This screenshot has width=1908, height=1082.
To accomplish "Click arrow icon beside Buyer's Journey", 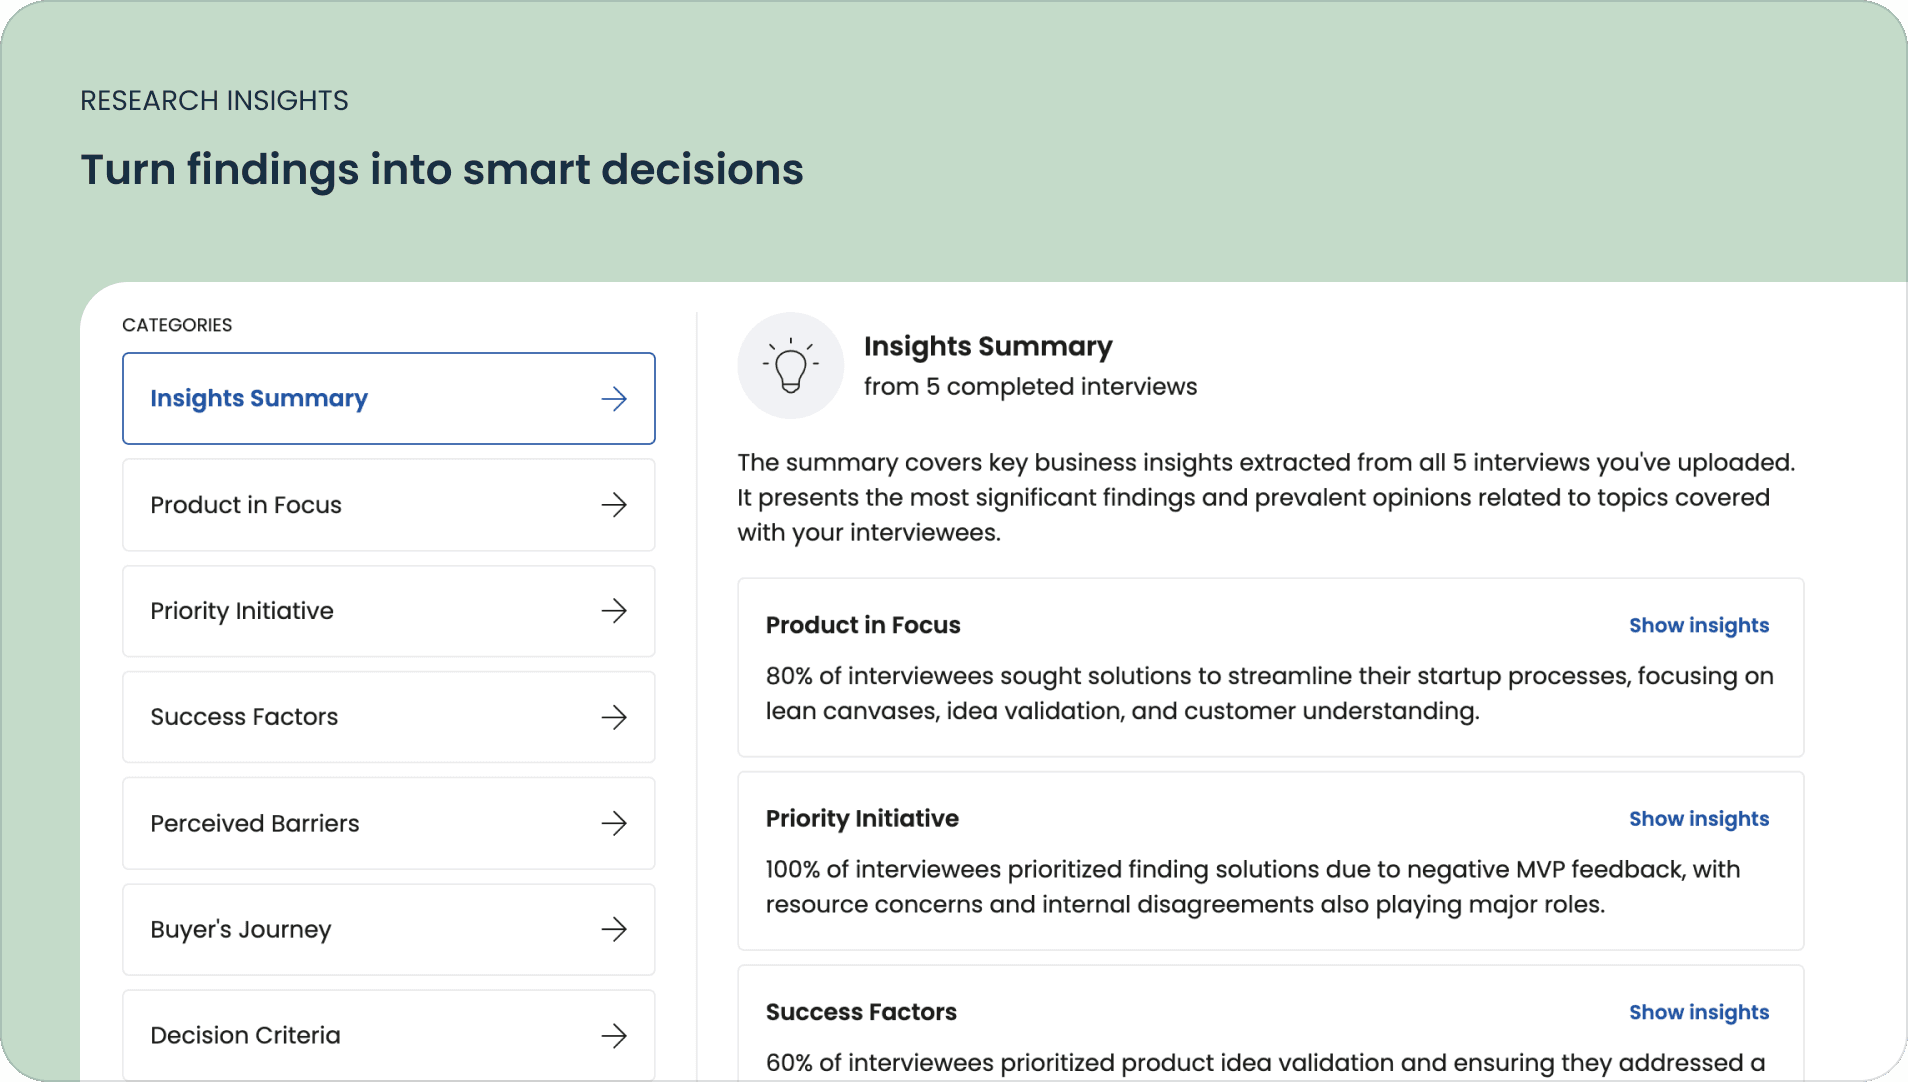I will click(614, 929).
